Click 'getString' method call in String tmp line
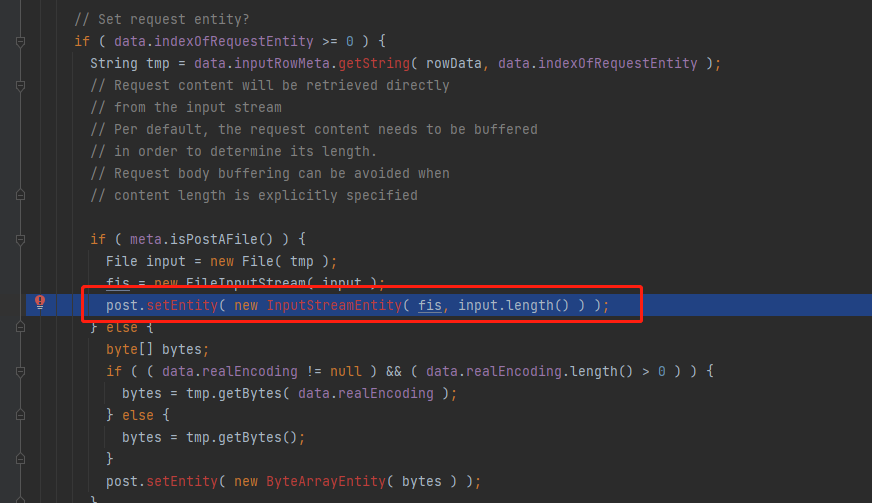The image size is (872, 503). tap(374, 63)
